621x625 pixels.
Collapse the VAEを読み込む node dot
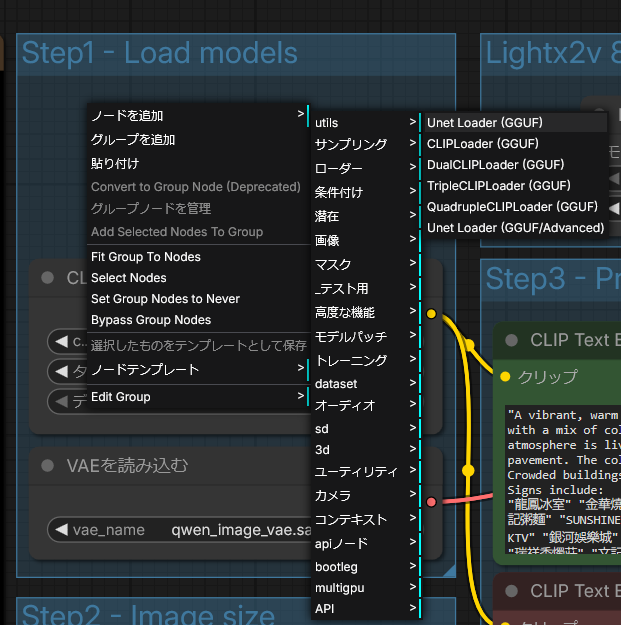pos(48,465)
